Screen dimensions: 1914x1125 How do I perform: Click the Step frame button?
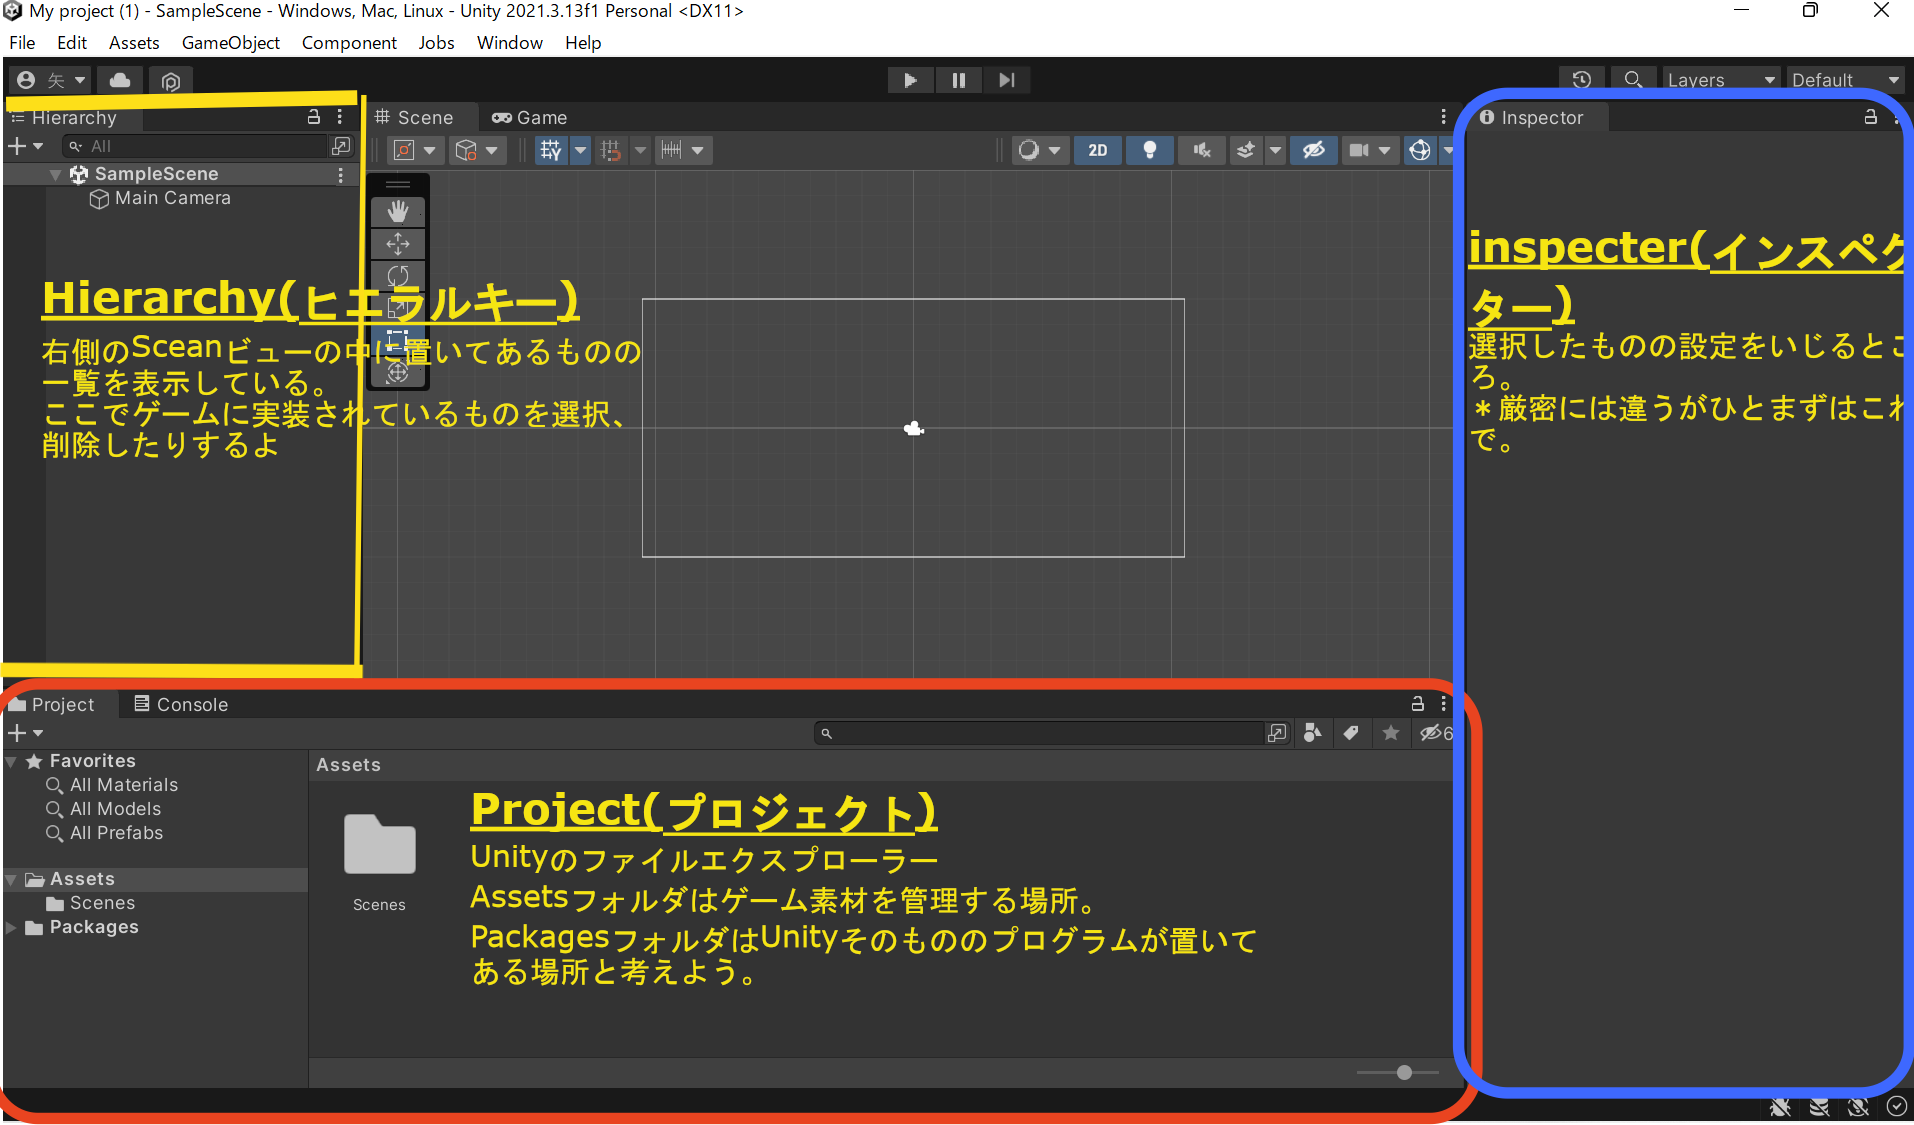[1007, 80]
